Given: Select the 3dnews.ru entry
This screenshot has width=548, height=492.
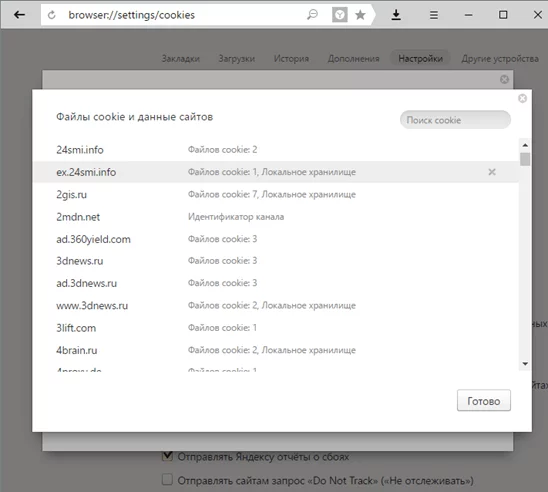Looking at the screenshot, I should pyautogui.click(x=275, y=261).
